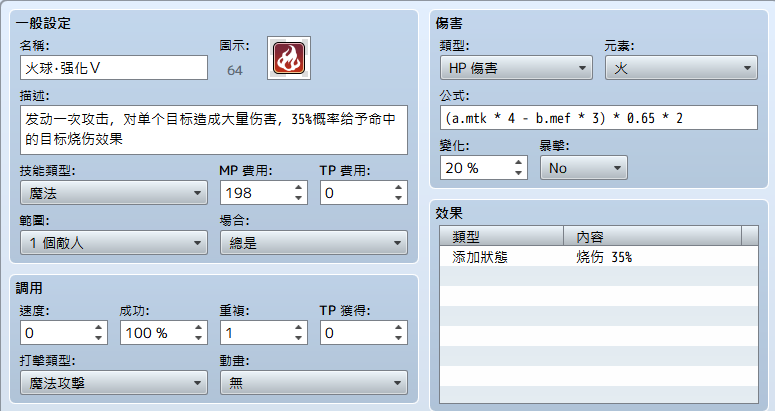775x411 pixels.
Task: Increase 重複 count with up arrow
Action: [299, 328]
